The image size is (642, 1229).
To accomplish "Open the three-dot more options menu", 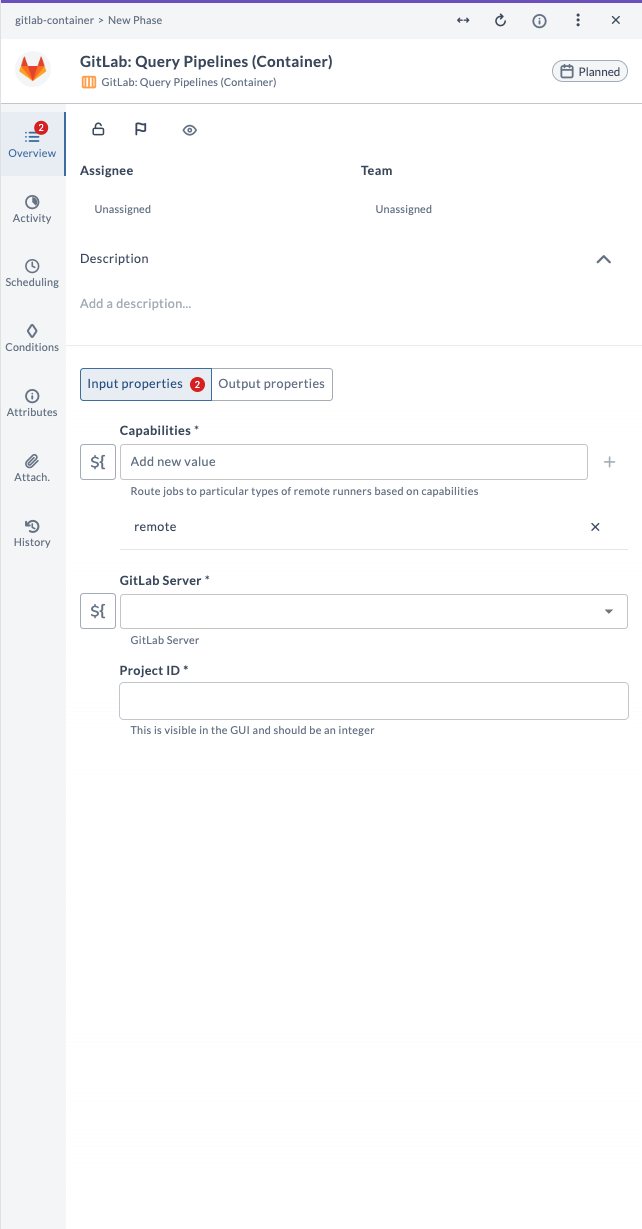I will 578,20.
